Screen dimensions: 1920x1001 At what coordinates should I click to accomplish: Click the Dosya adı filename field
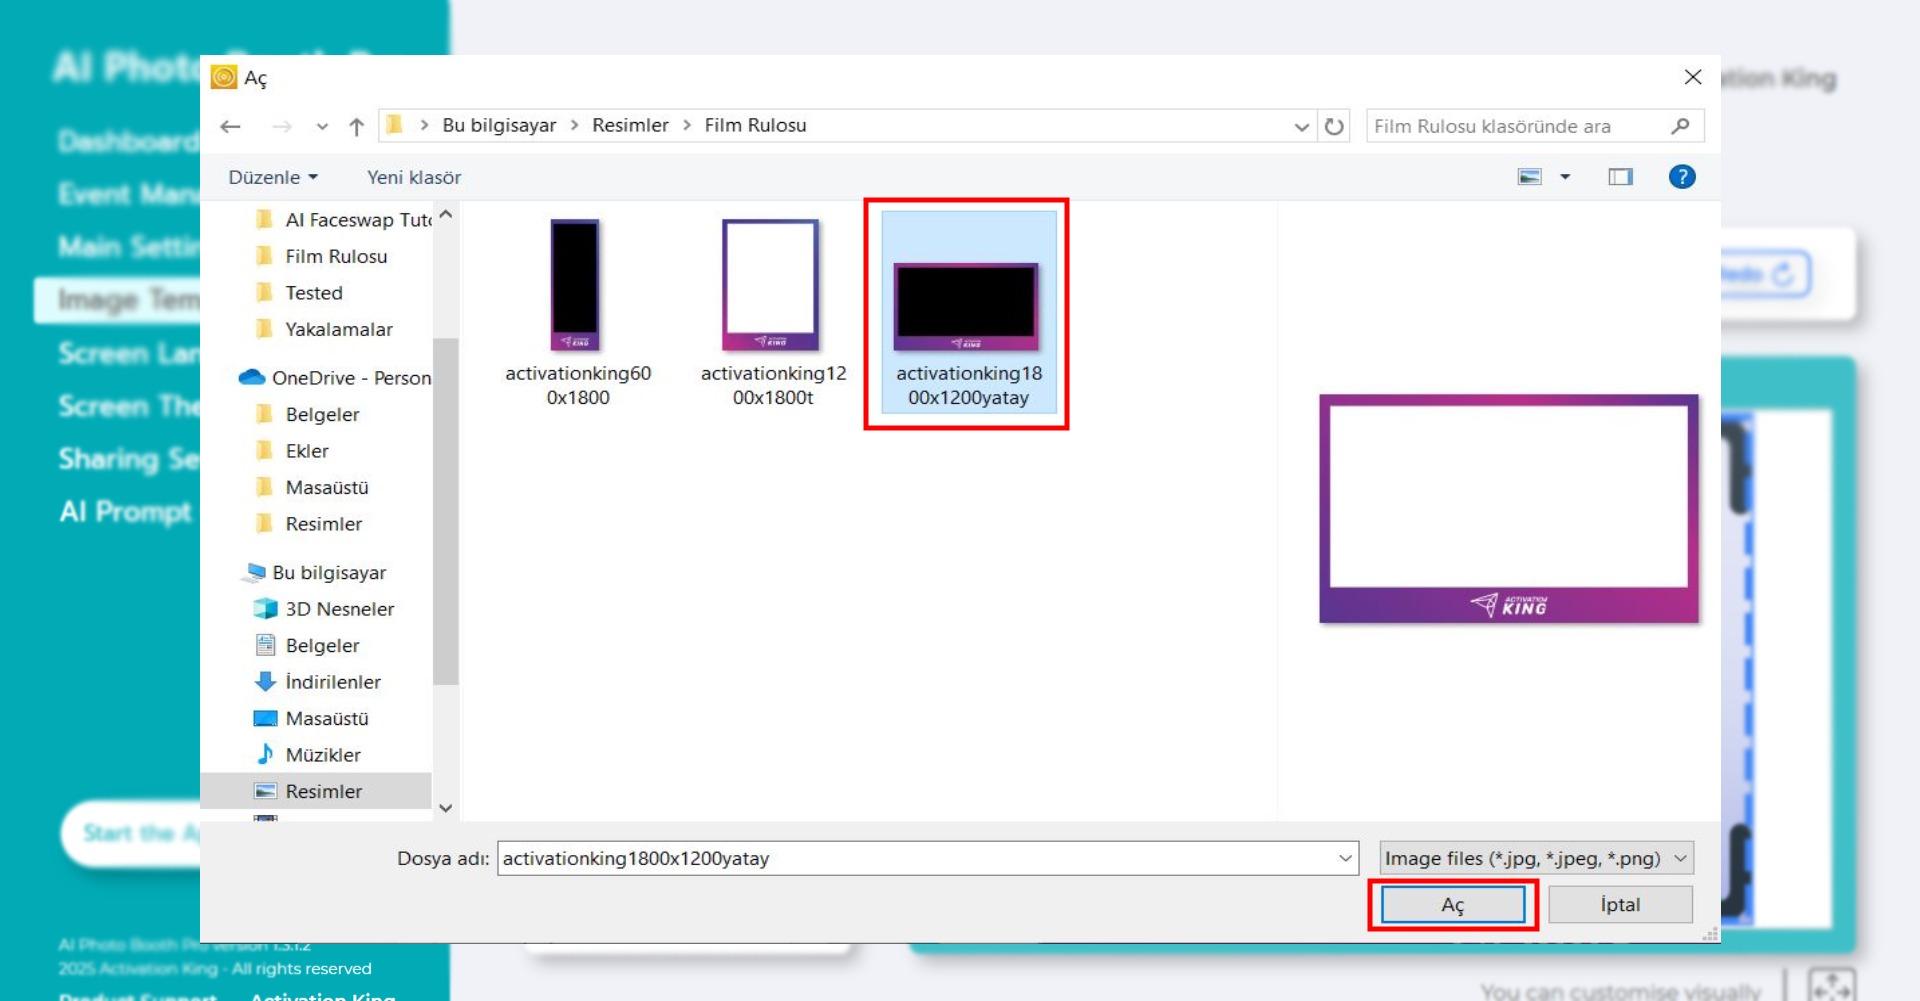click(915, 858)
